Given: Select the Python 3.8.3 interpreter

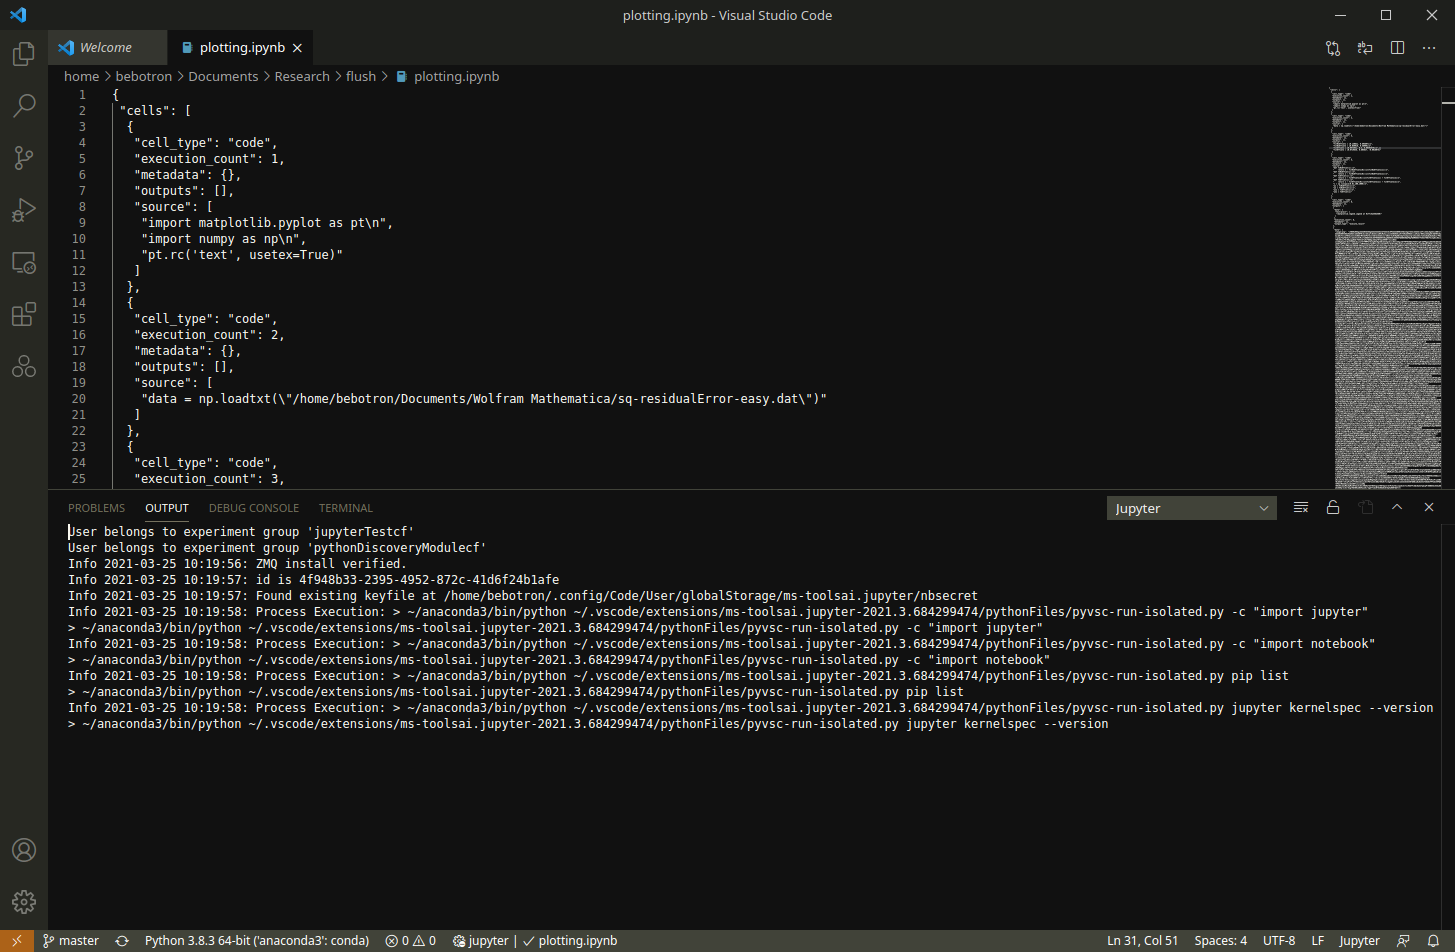Looking at the screenshot, I should 257,940.
